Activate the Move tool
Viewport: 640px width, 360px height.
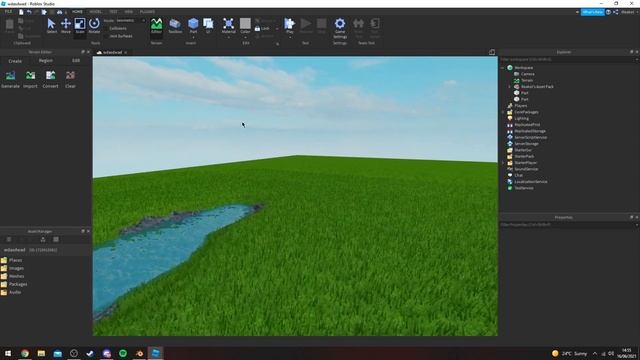[66, 26]
